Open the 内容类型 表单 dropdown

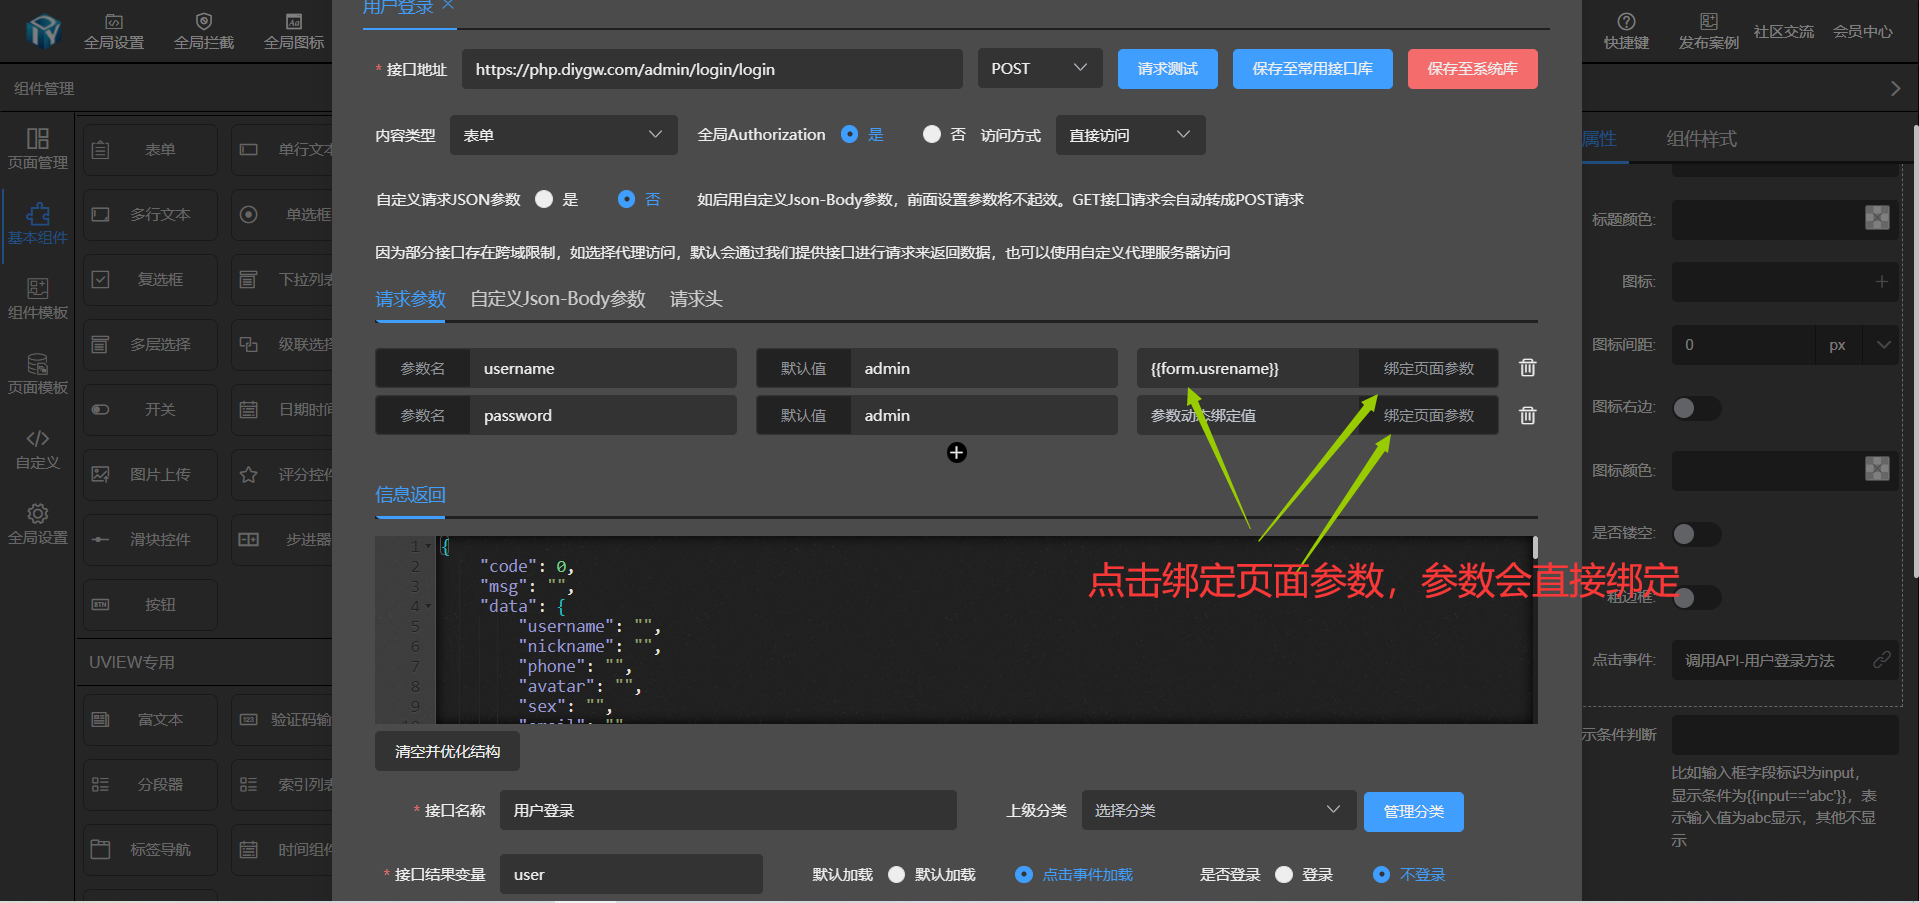pyautogui.click(x=564, y=135)
